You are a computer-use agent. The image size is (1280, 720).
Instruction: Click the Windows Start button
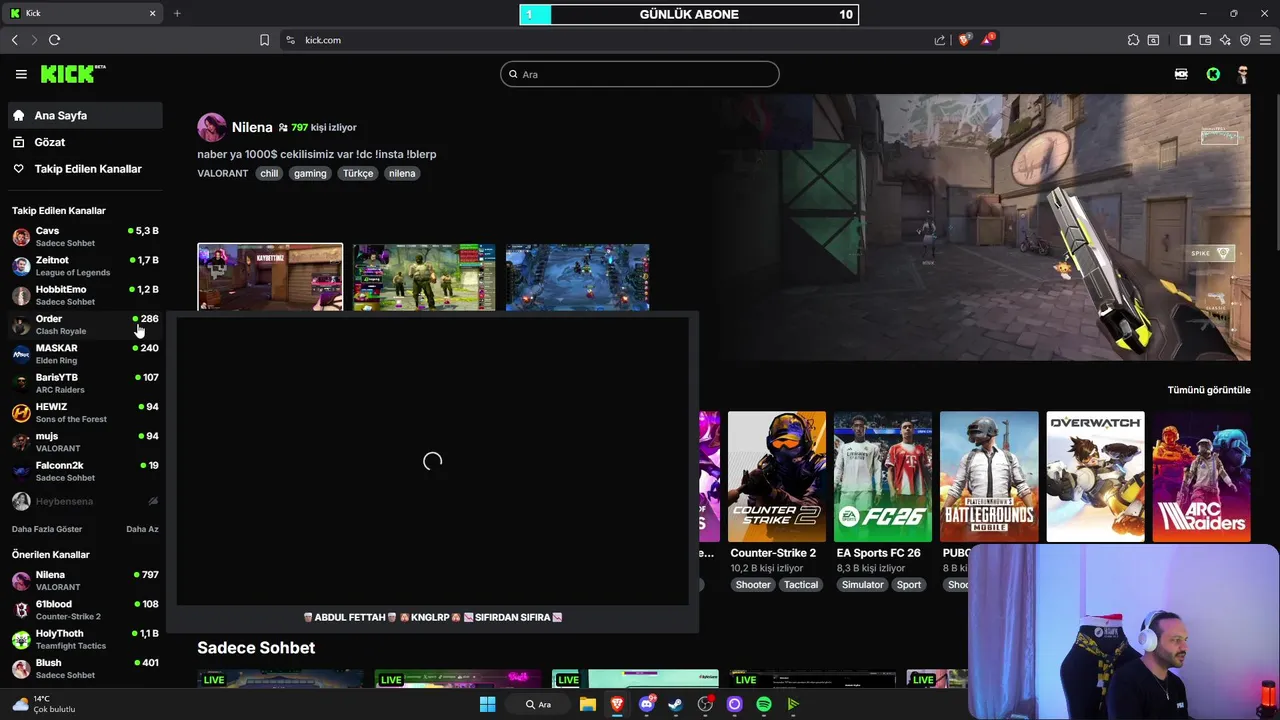tap(487, 704)
